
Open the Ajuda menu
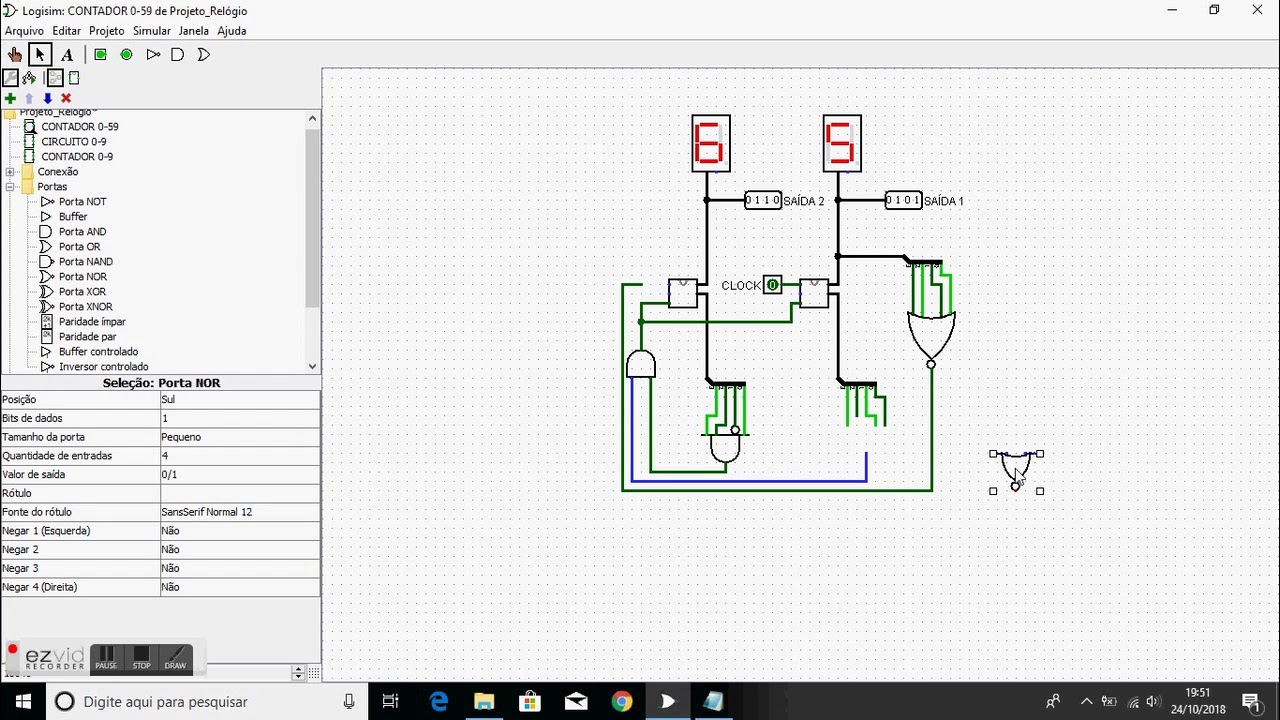coord(232,31)
